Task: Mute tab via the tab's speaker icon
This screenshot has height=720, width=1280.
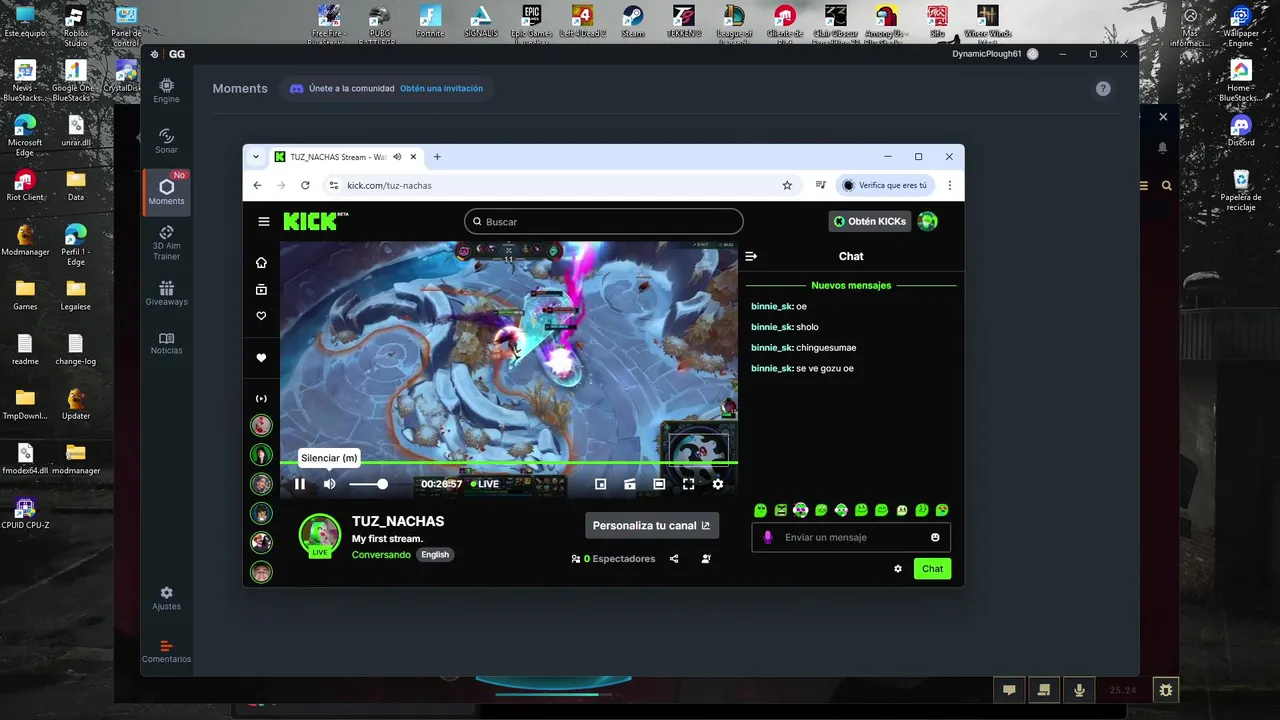Action: [x=397, y=157]
